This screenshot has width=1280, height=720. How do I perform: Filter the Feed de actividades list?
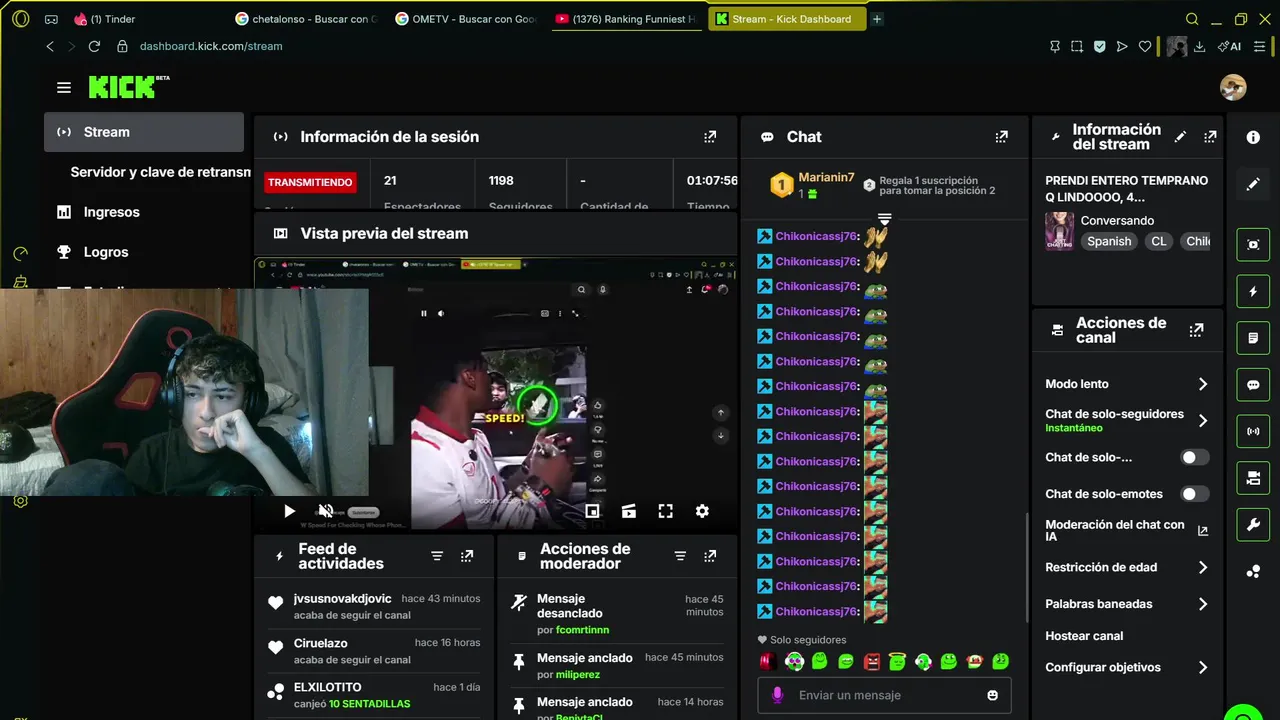[437, 556]
